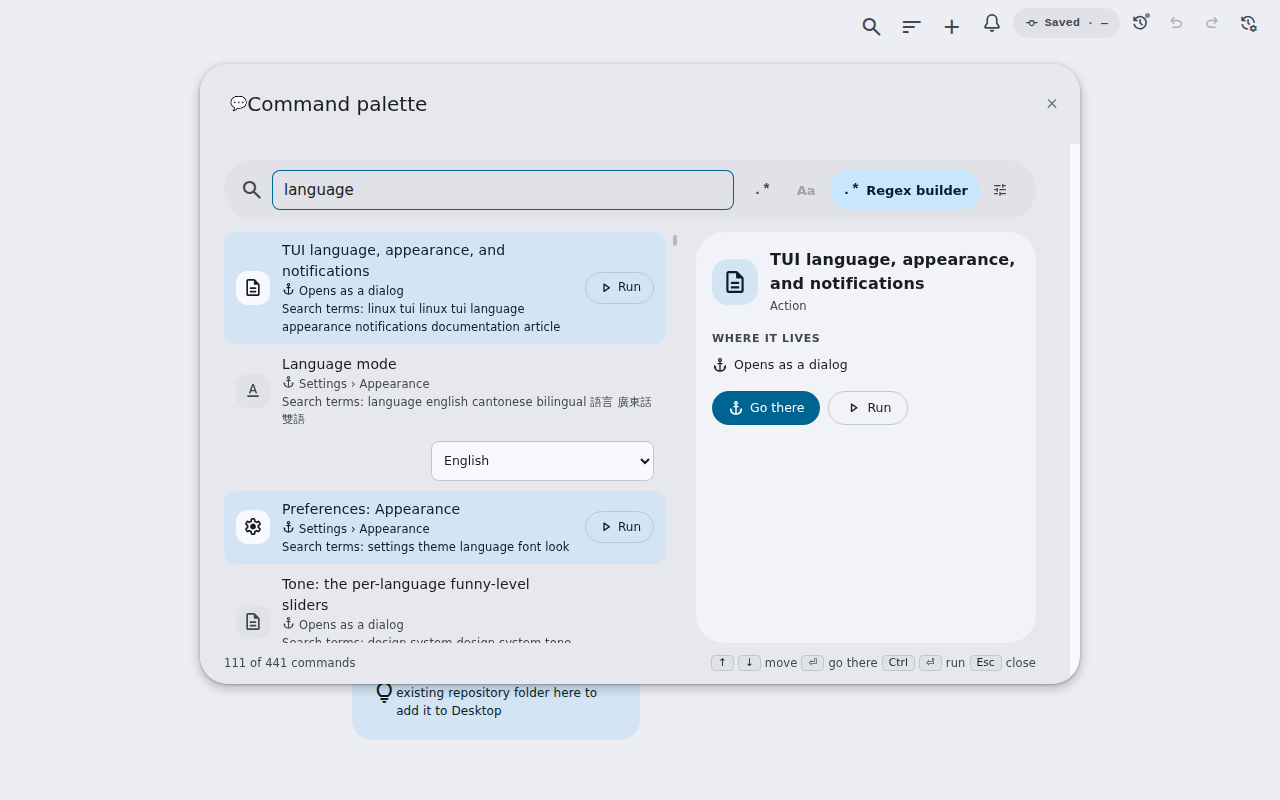1280x800 pixels.
Task: Click the gear icon for Preferences: Appearance
Action: click(x=253, y=527)
